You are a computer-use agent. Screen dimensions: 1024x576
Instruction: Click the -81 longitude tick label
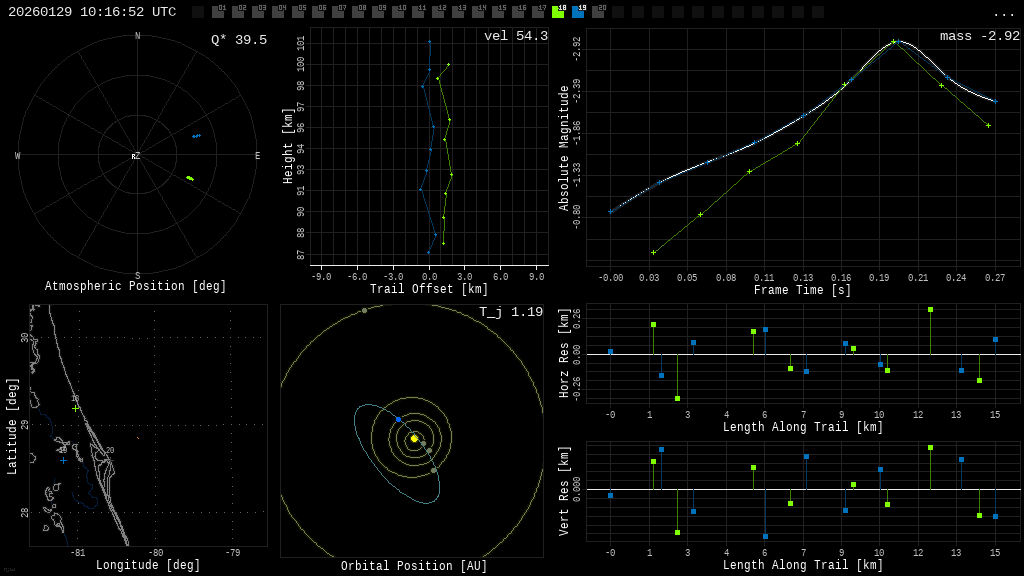[78, 552]
